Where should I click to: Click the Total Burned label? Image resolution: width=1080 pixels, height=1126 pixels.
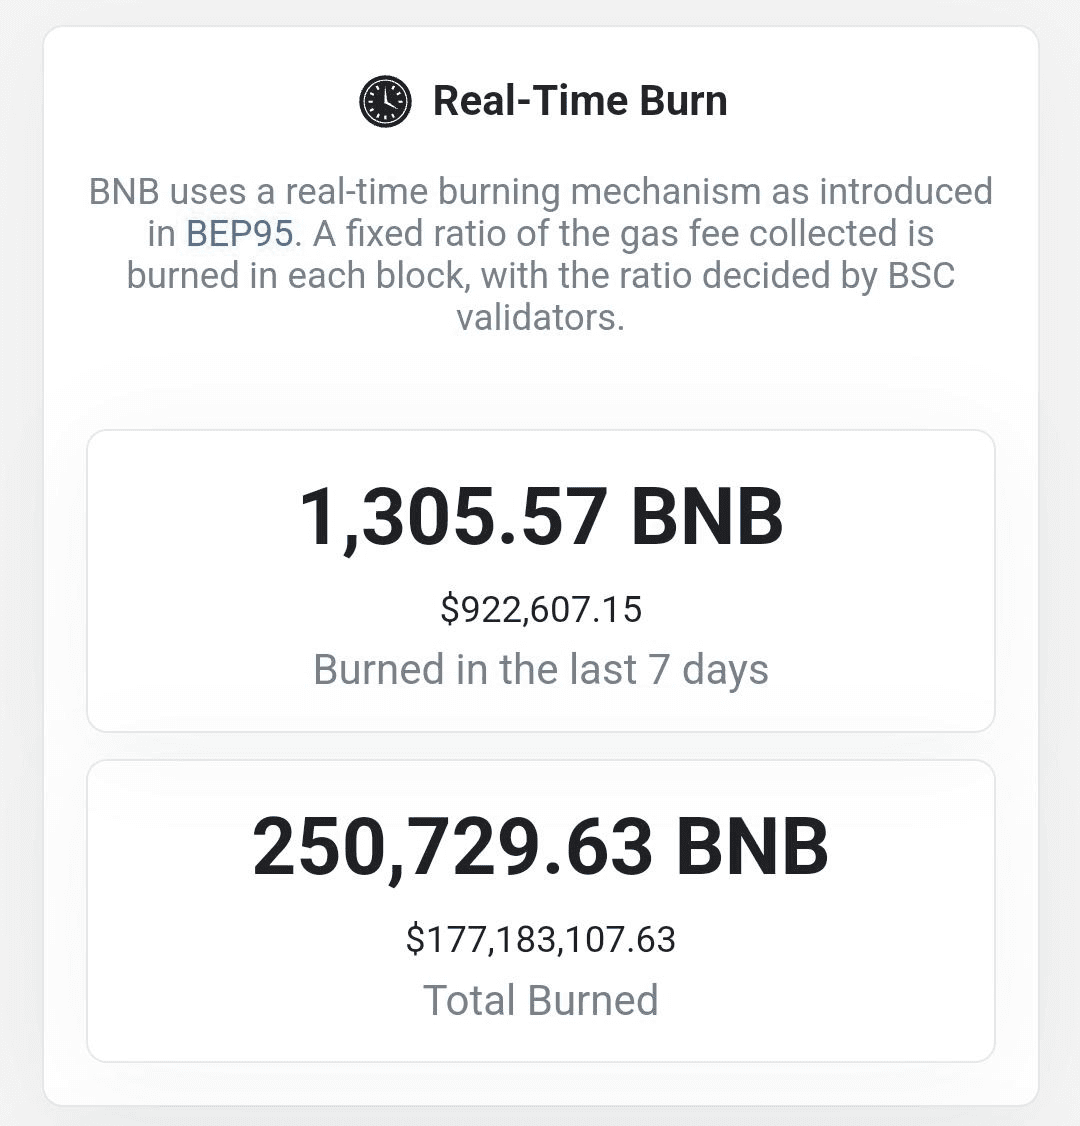pos(541,1000)
